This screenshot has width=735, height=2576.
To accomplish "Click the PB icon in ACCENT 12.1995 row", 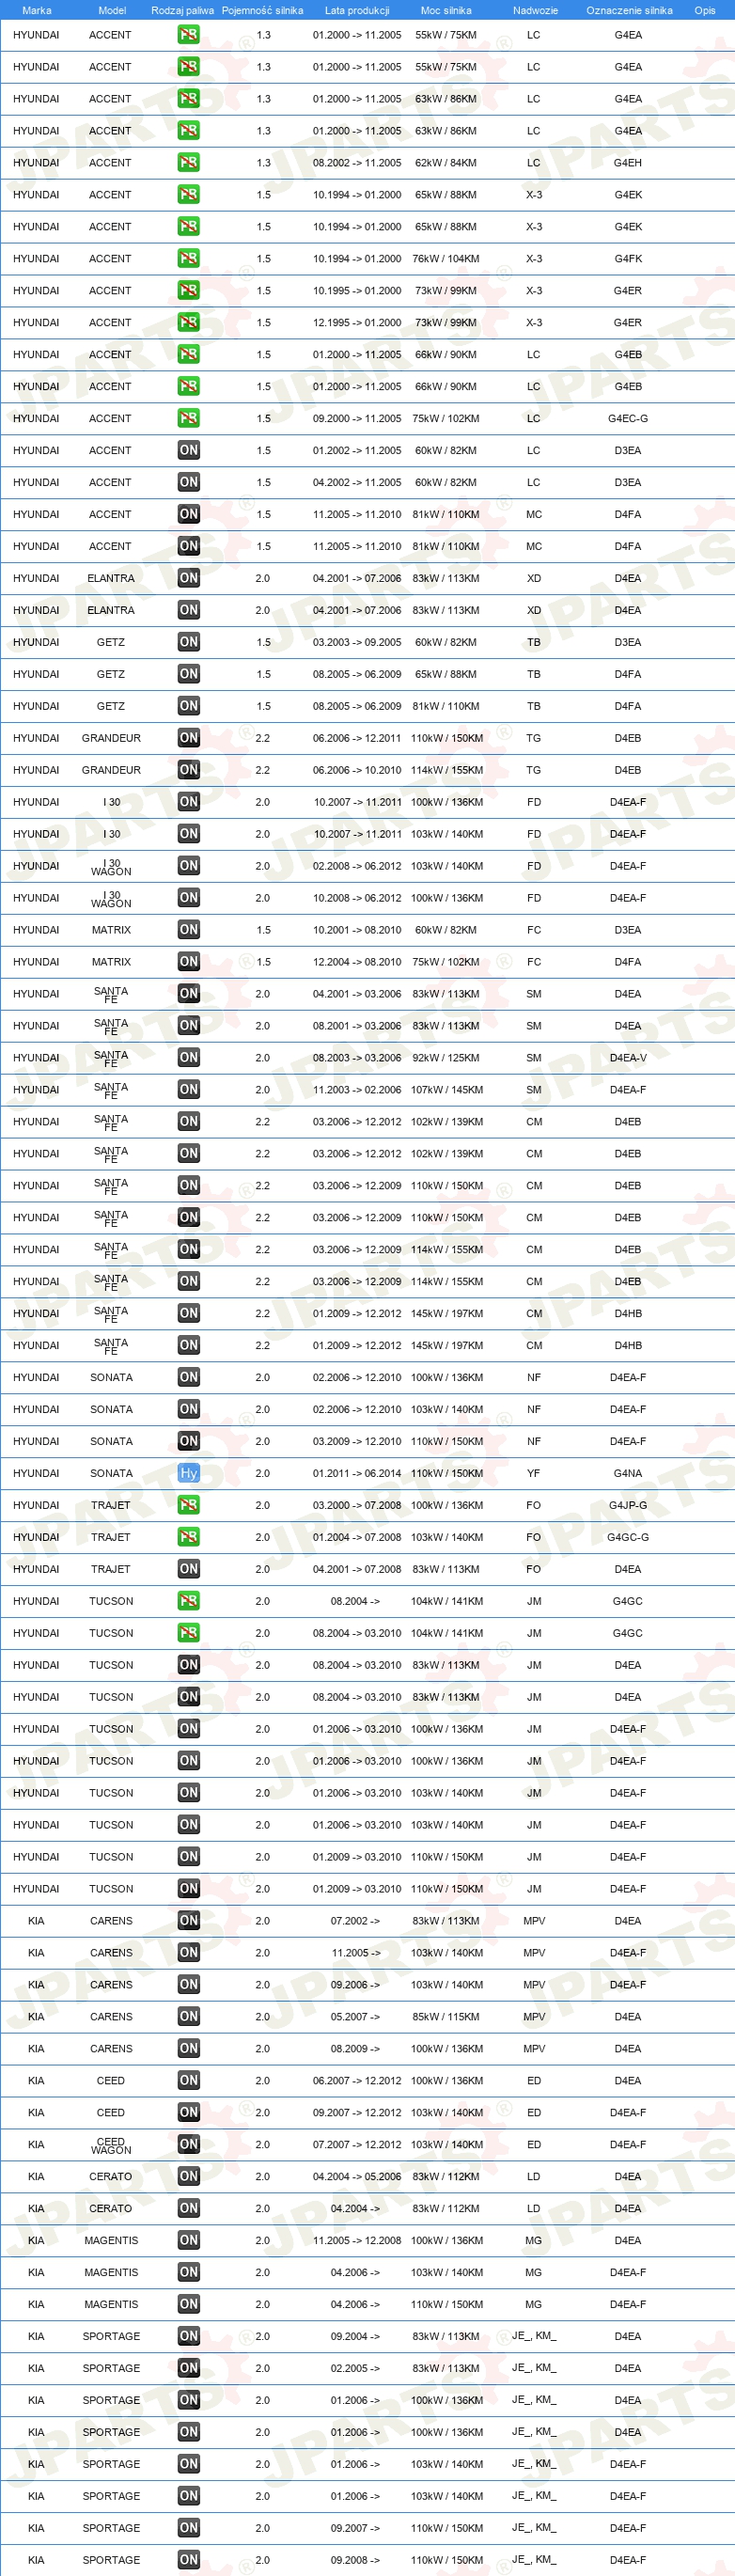I will [x=188, y=323].
